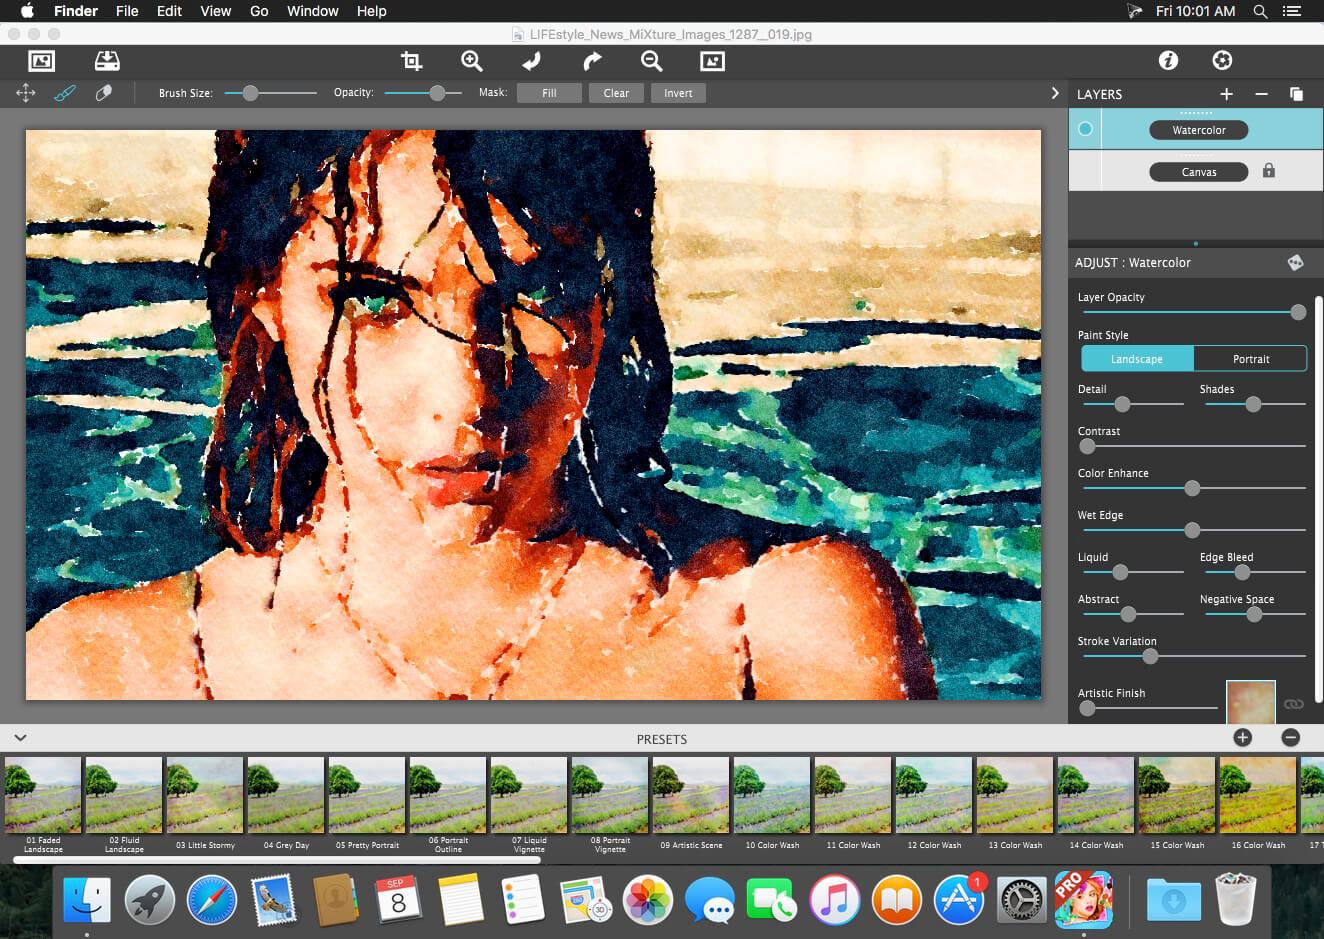This screenshot has height=939, width=1324.
Task: Add a new layer with plus icon
Action: [x=1226, y=94]
